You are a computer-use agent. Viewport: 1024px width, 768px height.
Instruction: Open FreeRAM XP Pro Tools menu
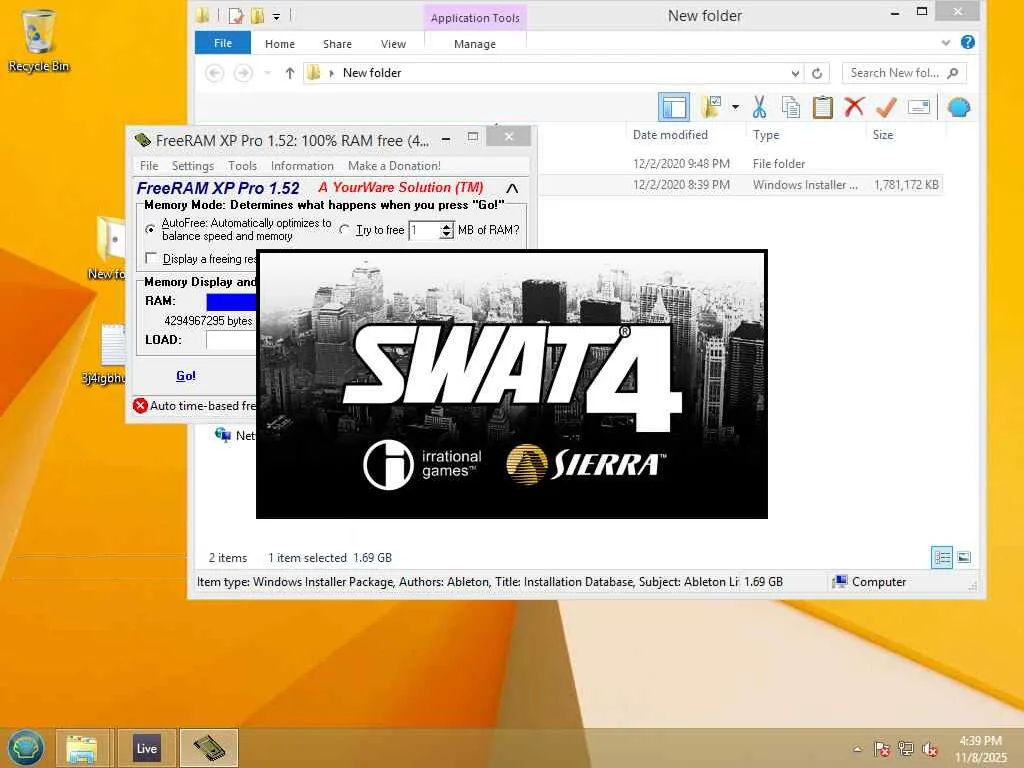[x=242, y=166]
